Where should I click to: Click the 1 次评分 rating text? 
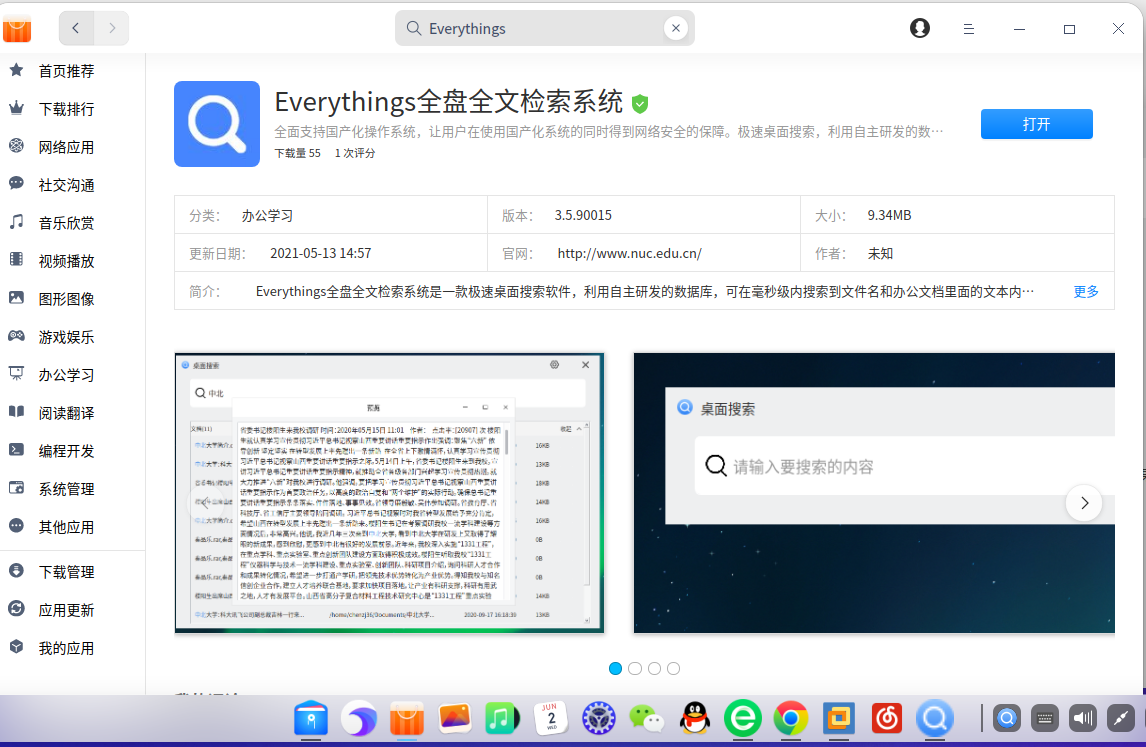pyautogui.click(x=355, y=153)
